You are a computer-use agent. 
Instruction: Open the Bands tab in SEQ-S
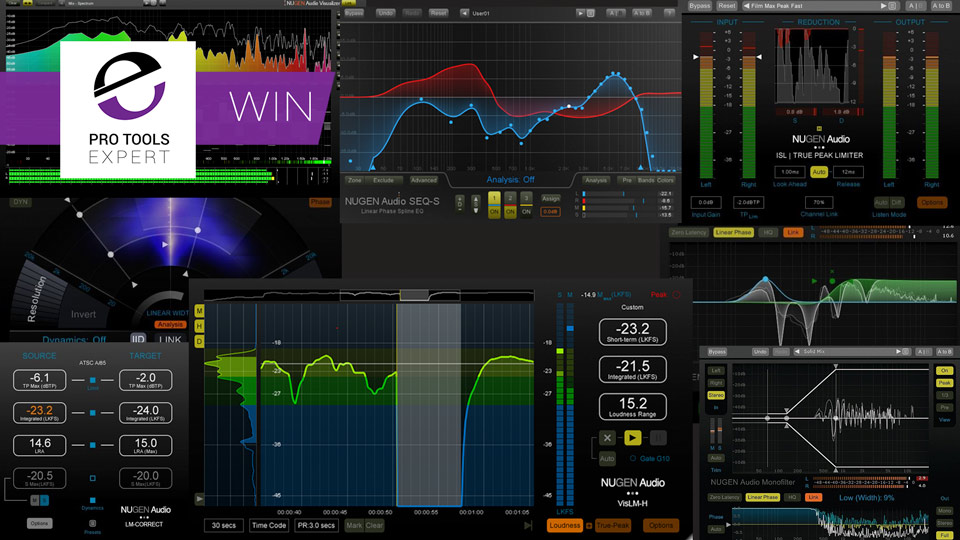646,181
